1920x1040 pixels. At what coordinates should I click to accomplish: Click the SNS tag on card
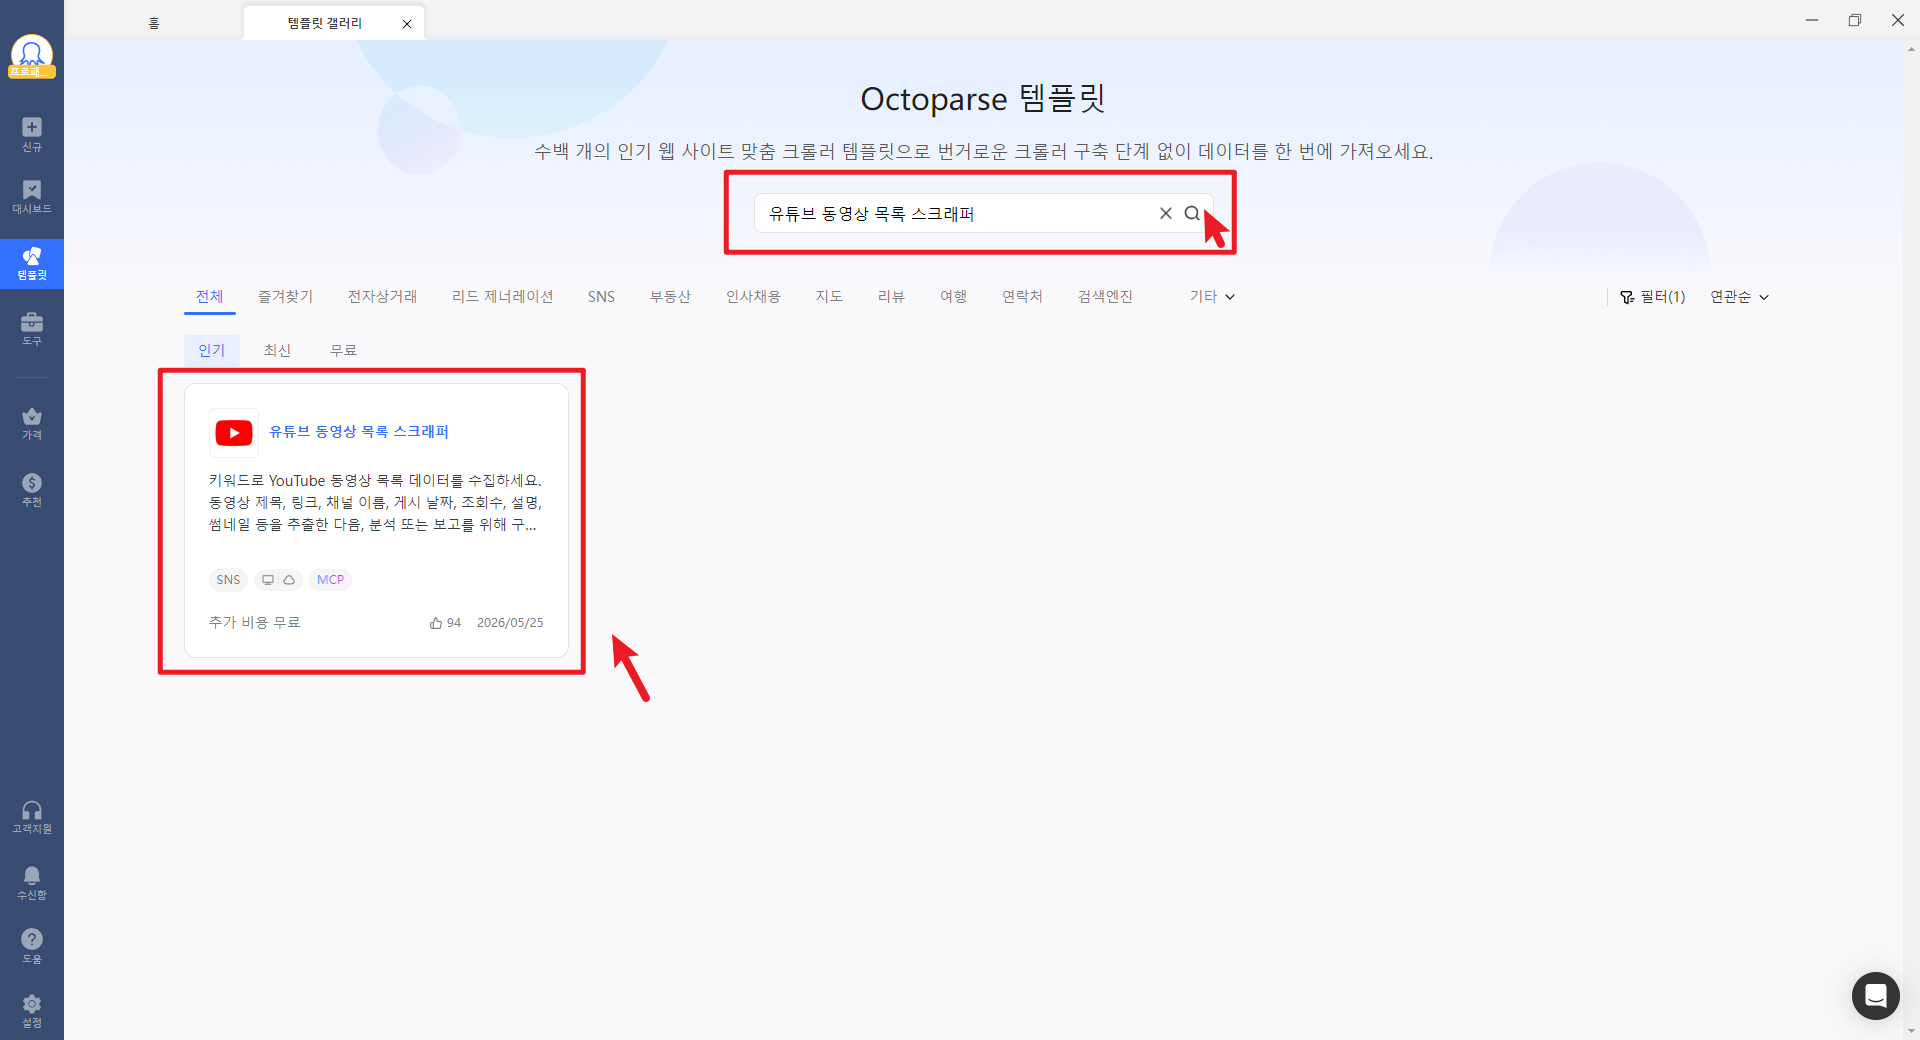click(x=228, y=580)
